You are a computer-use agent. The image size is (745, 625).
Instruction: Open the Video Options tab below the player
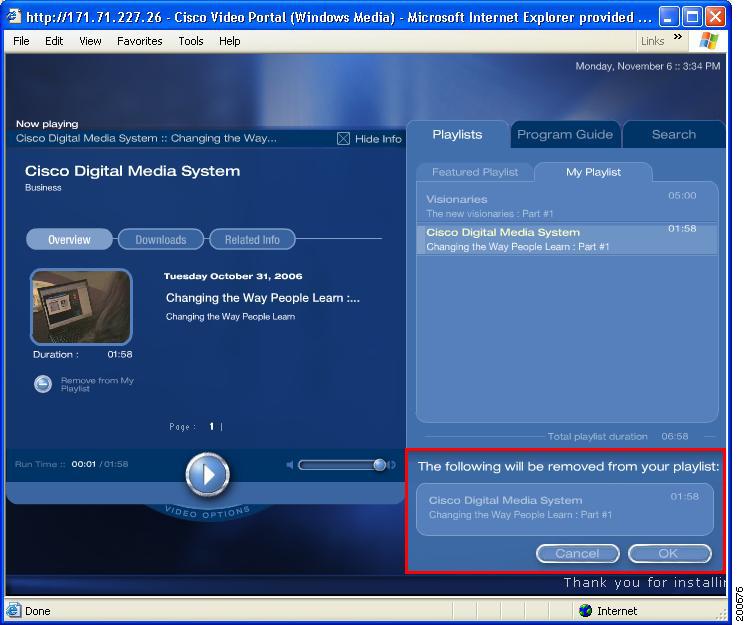[207, 512]
